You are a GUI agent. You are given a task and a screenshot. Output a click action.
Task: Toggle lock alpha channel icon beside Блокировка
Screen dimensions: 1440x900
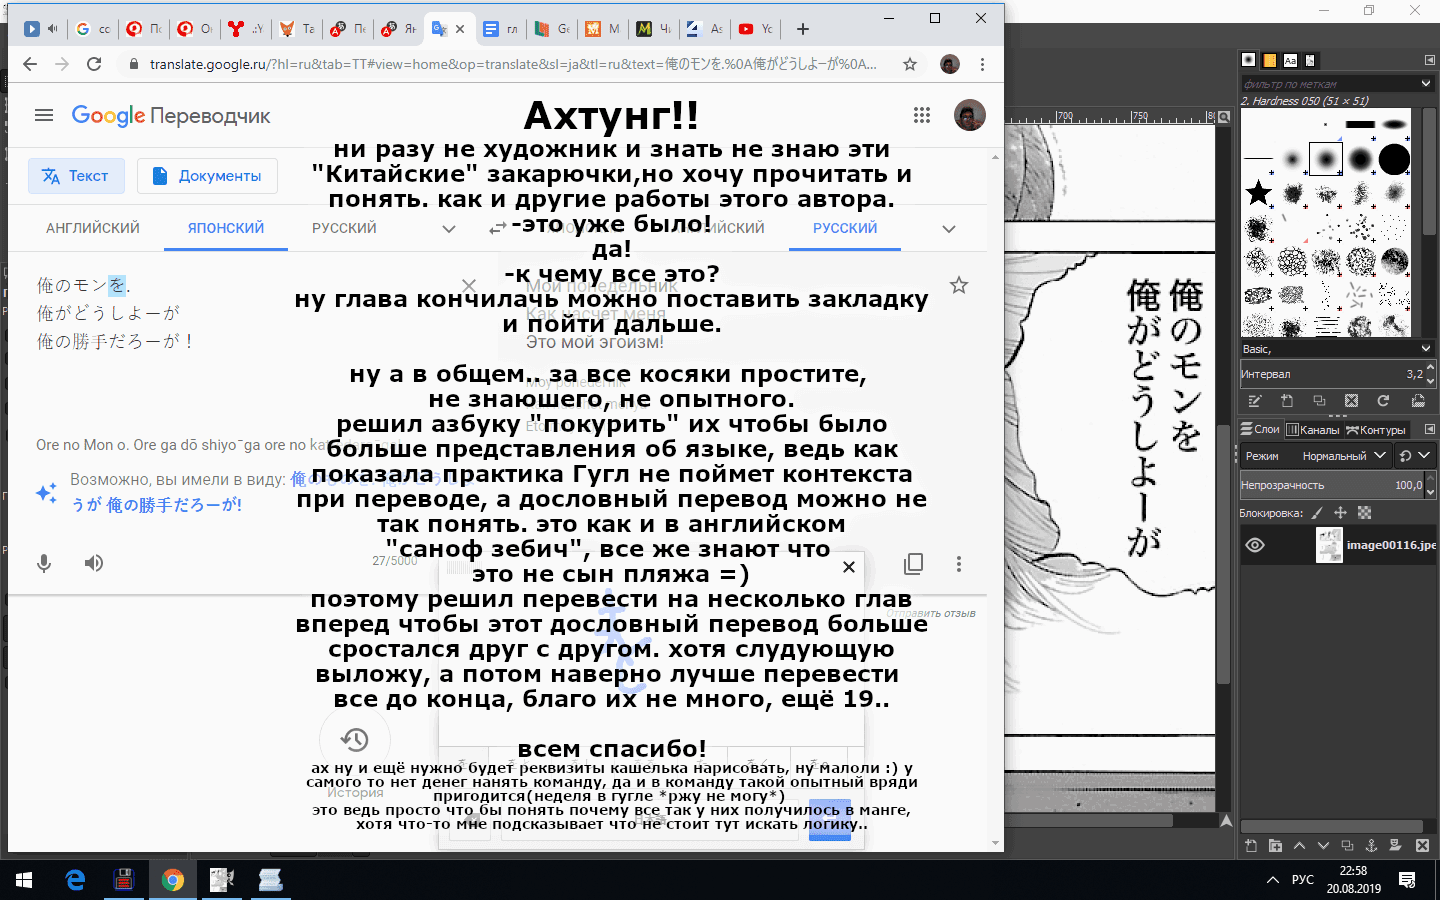point(1365,513)
